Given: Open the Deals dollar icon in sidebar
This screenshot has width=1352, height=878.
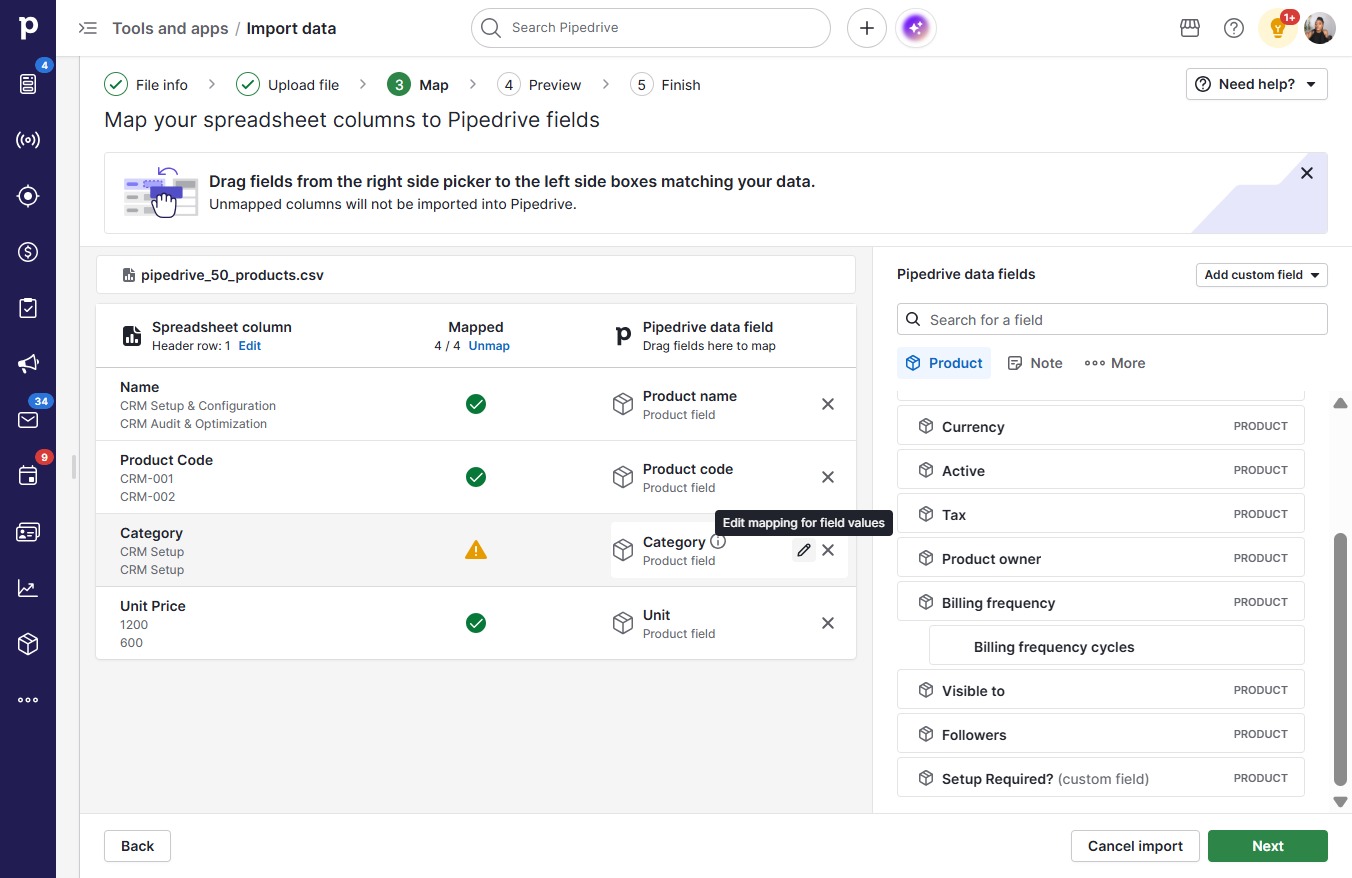Looking at the screenshot, I should click(28, 252).
